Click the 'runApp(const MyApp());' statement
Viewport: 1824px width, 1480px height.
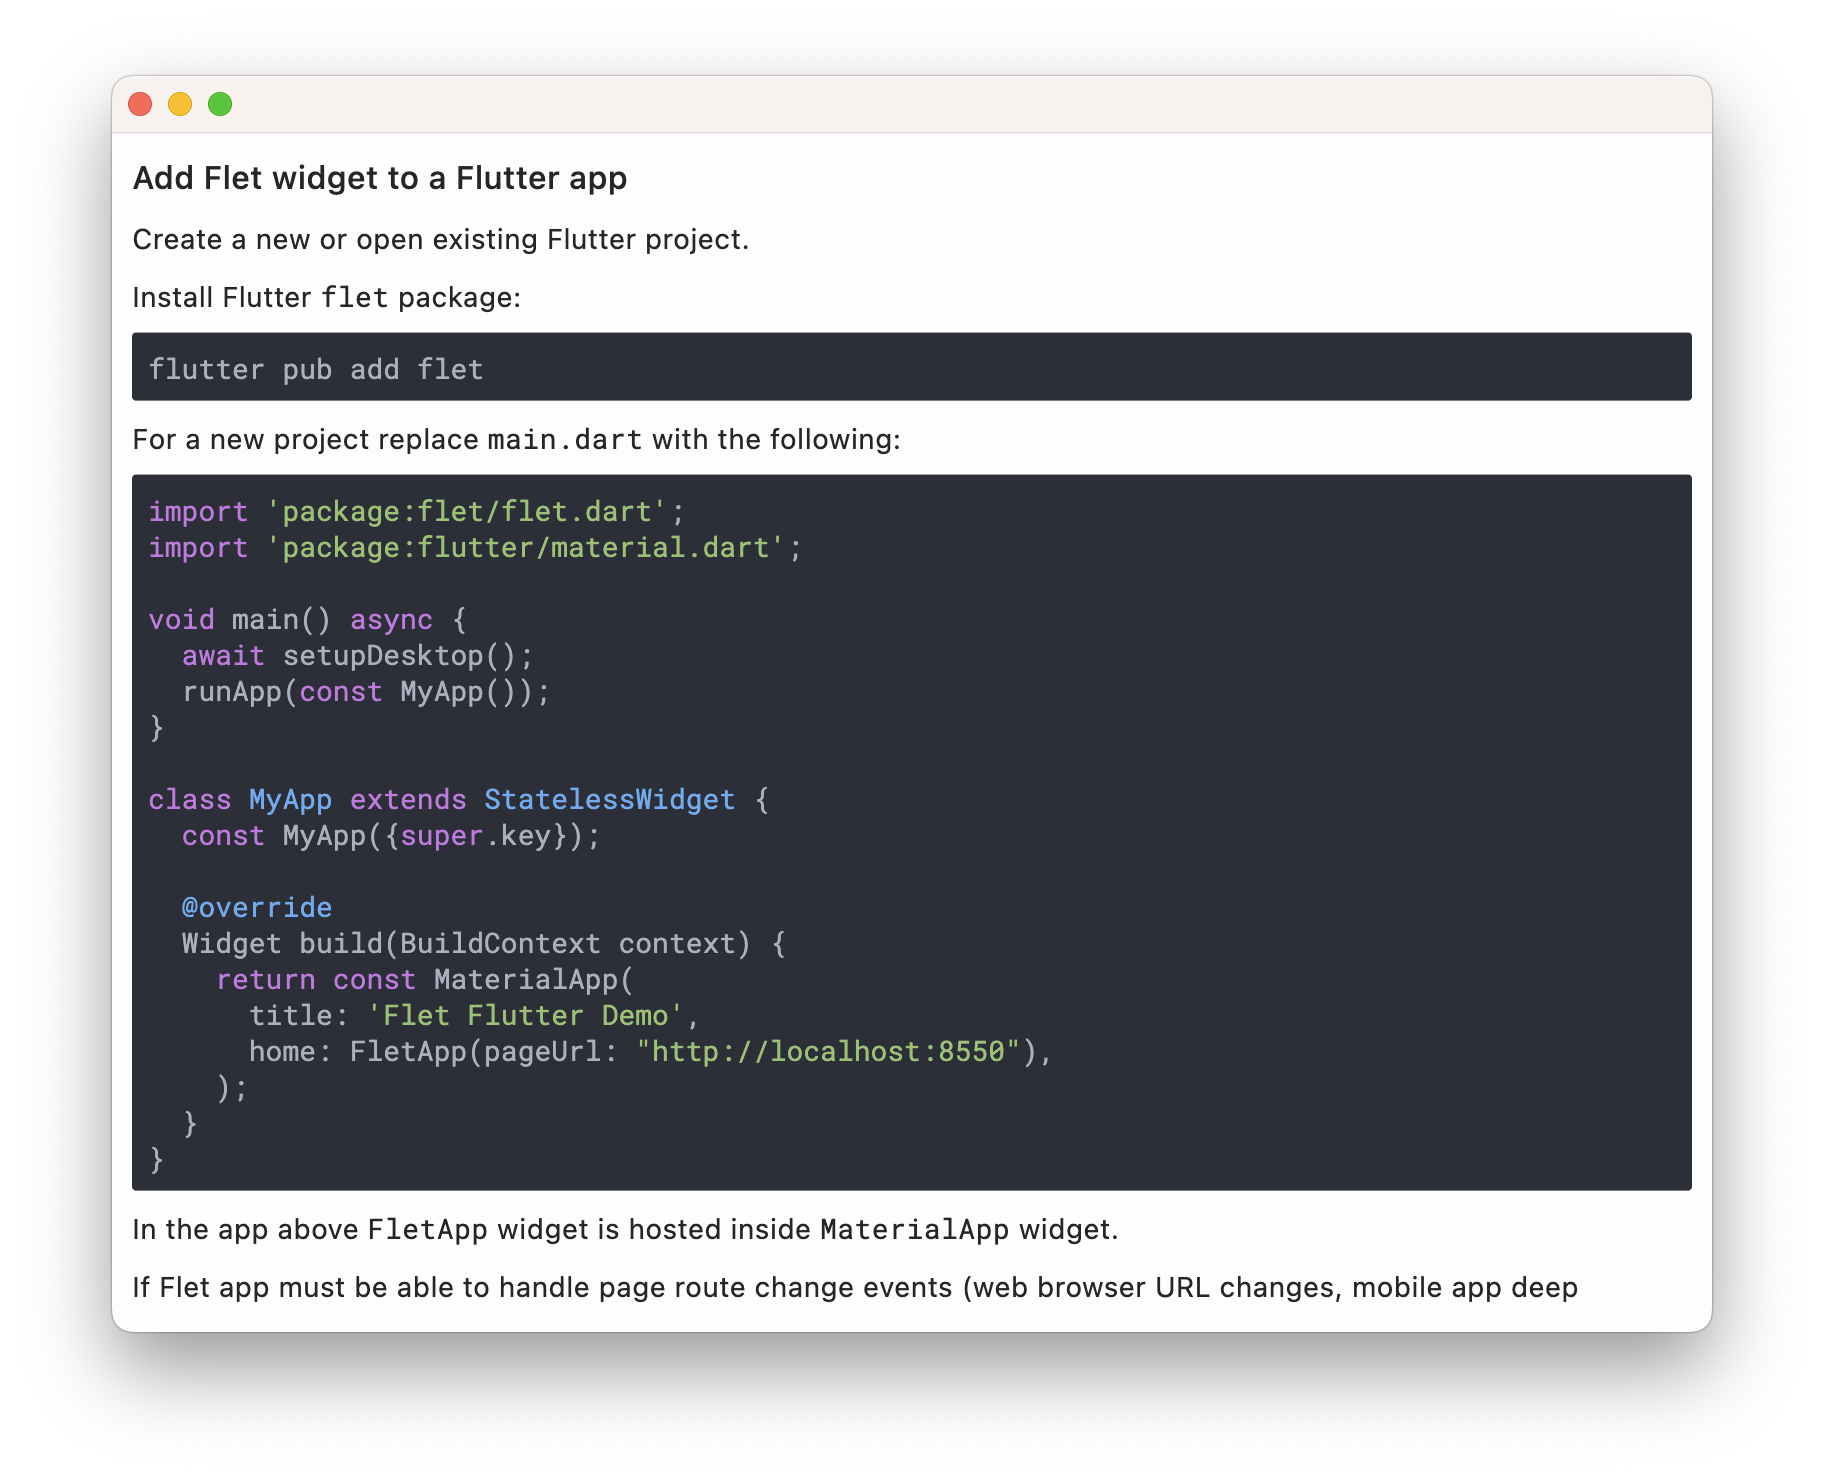coord(365,691)
